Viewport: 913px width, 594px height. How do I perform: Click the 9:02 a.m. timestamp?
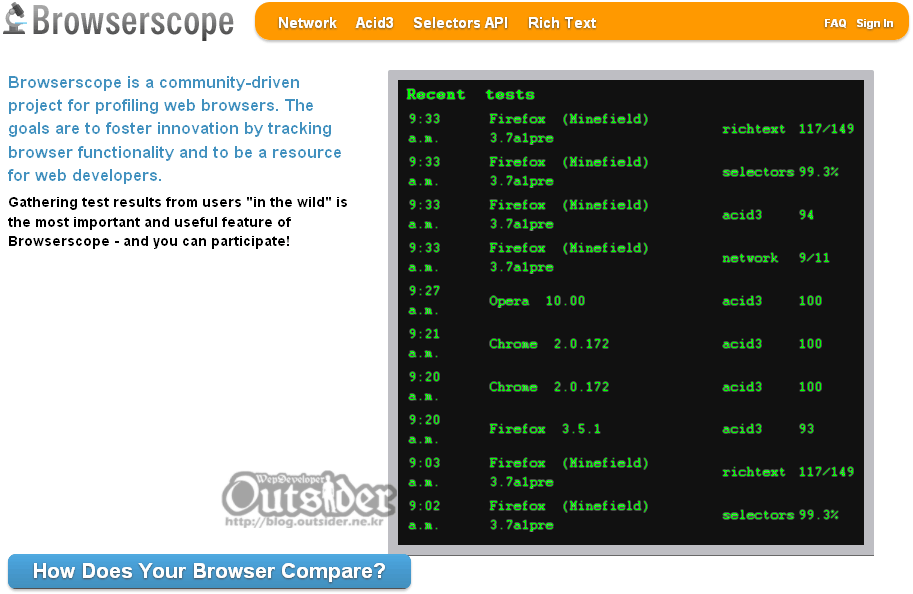pos(424,515)
